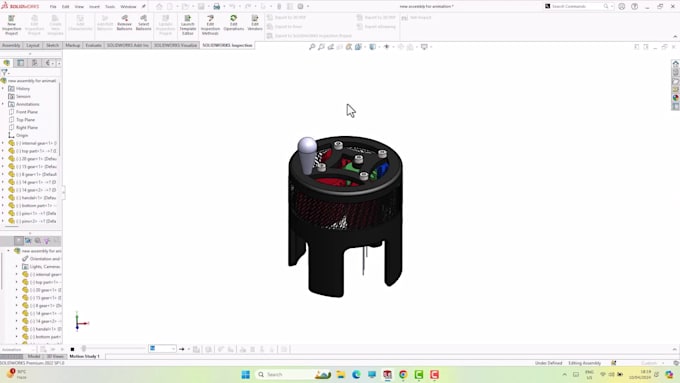Switch to Layout ribbon tab

33,45
